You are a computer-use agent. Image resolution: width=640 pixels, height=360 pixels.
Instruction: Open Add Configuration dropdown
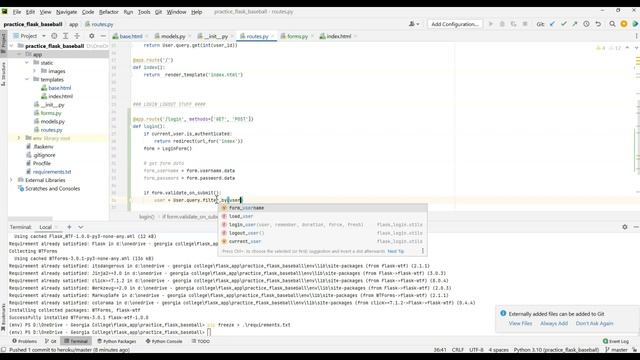point(454,24)
